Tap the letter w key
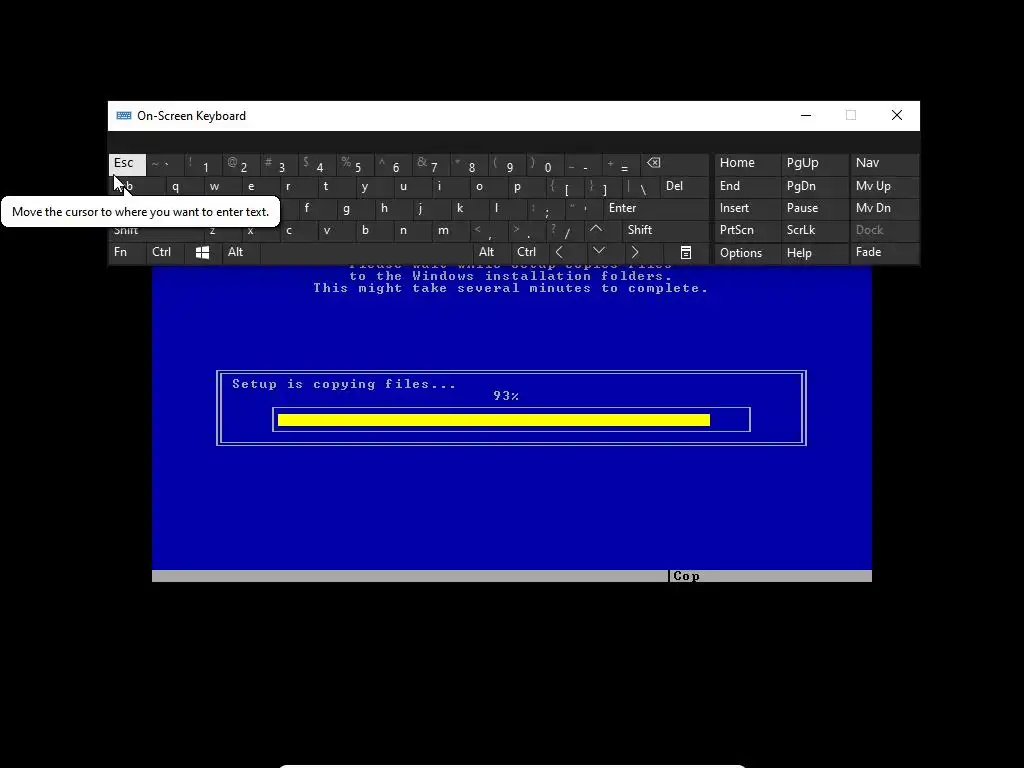Viewport: 1024px width, 768px height. point(222,186)
